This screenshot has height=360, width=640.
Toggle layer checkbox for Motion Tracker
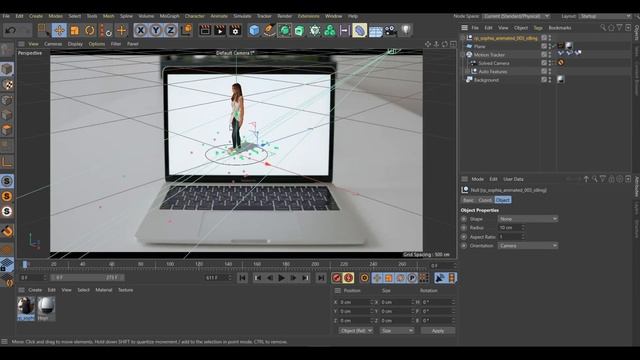[544, 55]
